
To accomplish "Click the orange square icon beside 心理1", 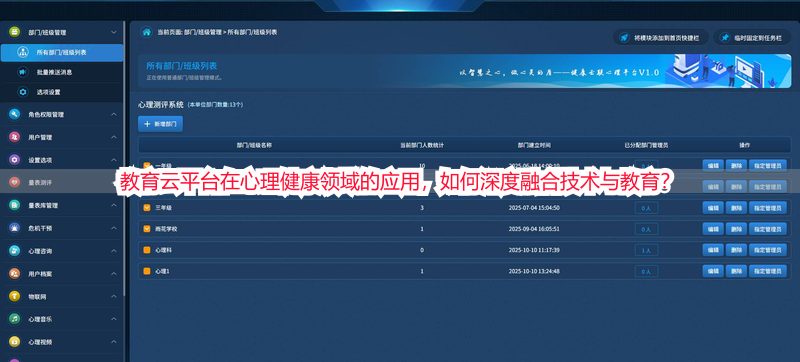I will tap(147, 271).
